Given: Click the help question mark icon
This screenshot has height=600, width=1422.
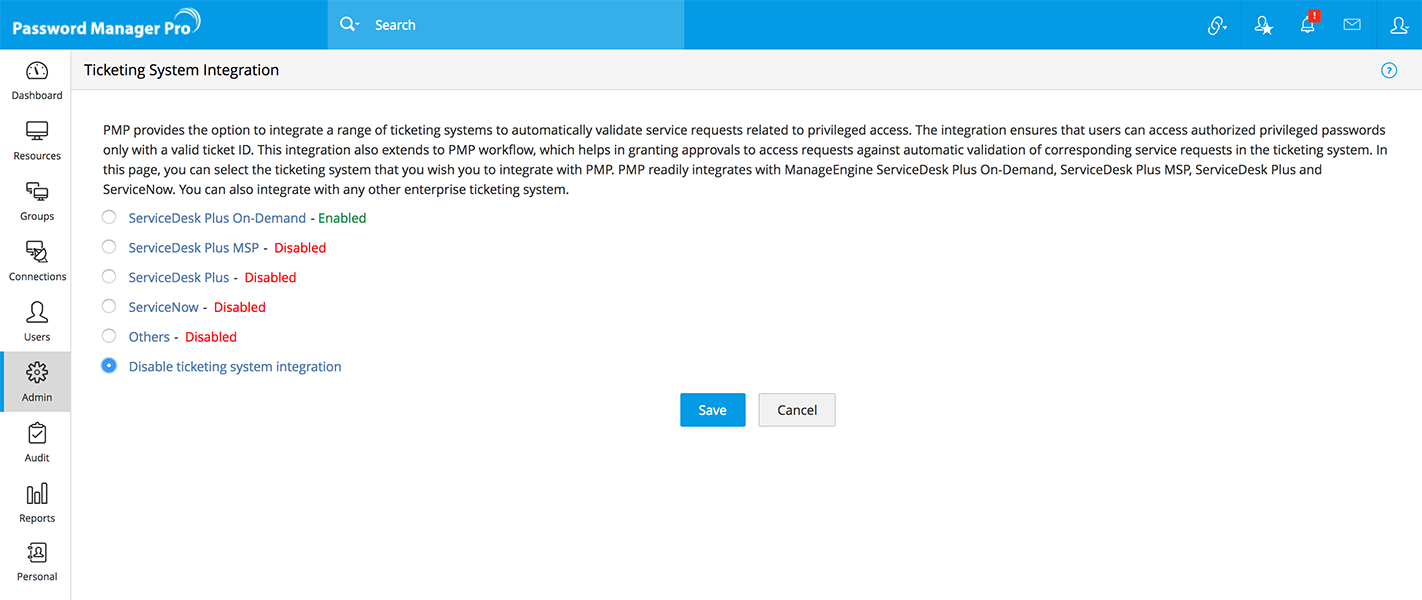Looking at the screenshot, I should (x=1388, y=70).
